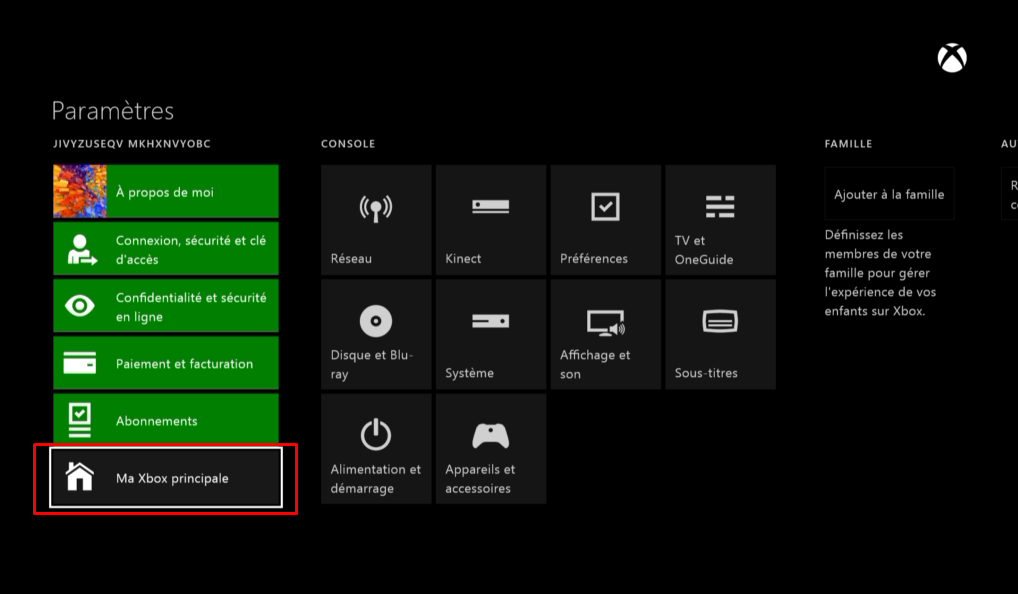The width and height of the screenshot is (1018, 594).
Task: Click the "Disque et Blu-ray" tile label
Action: [x=372, y=364]
